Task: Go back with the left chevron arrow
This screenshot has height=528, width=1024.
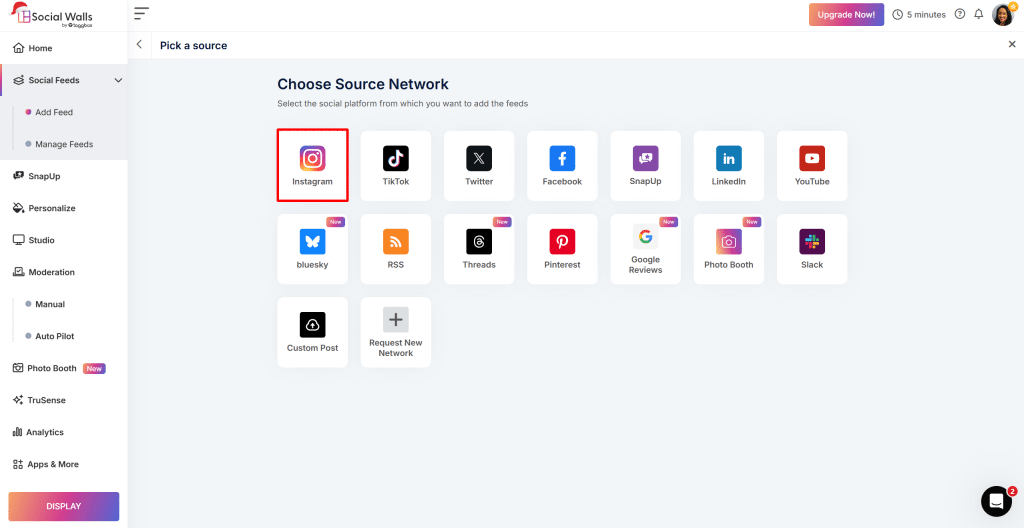Action: click(x=139, y=44)
